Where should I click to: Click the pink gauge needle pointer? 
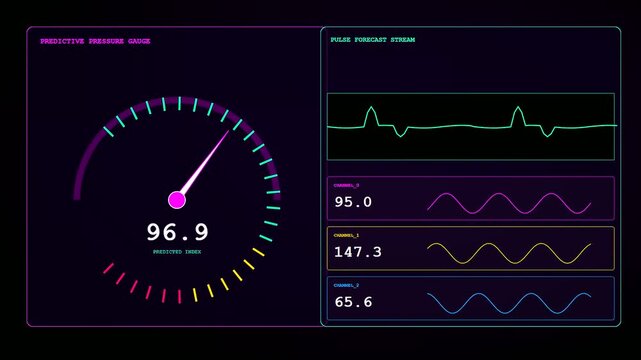pyautogui.click(x=204, y=163)
